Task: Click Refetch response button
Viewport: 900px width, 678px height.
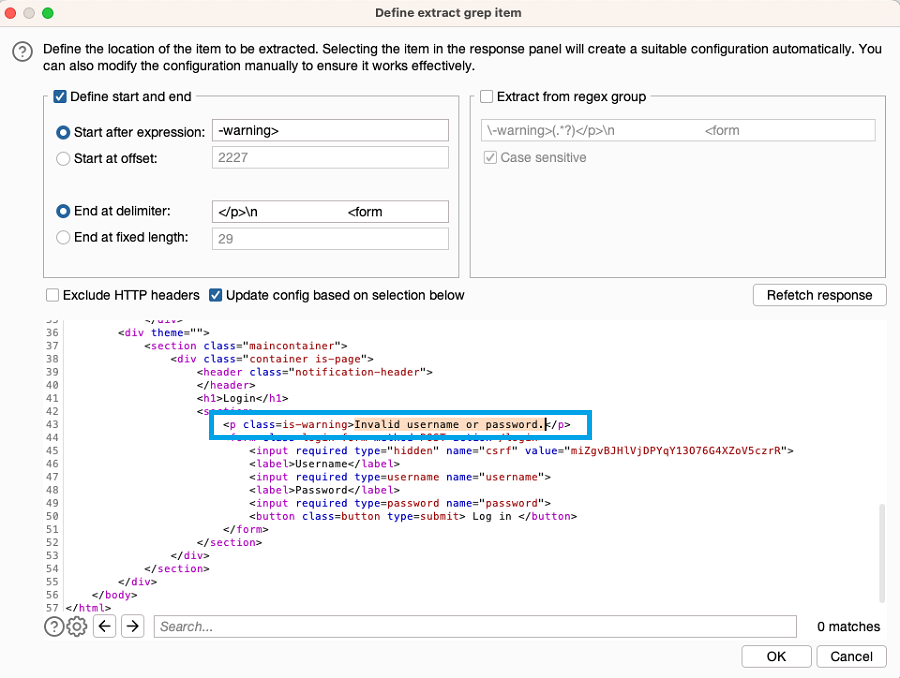Action: pos(819,295)
